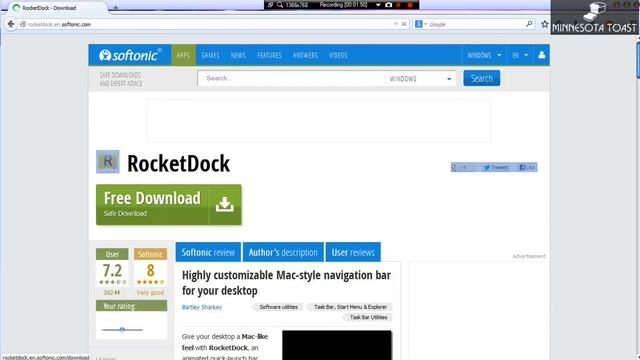Click the Google search box in browser
The height and width of the screenshot is (360, 640).
pos(476,24)
